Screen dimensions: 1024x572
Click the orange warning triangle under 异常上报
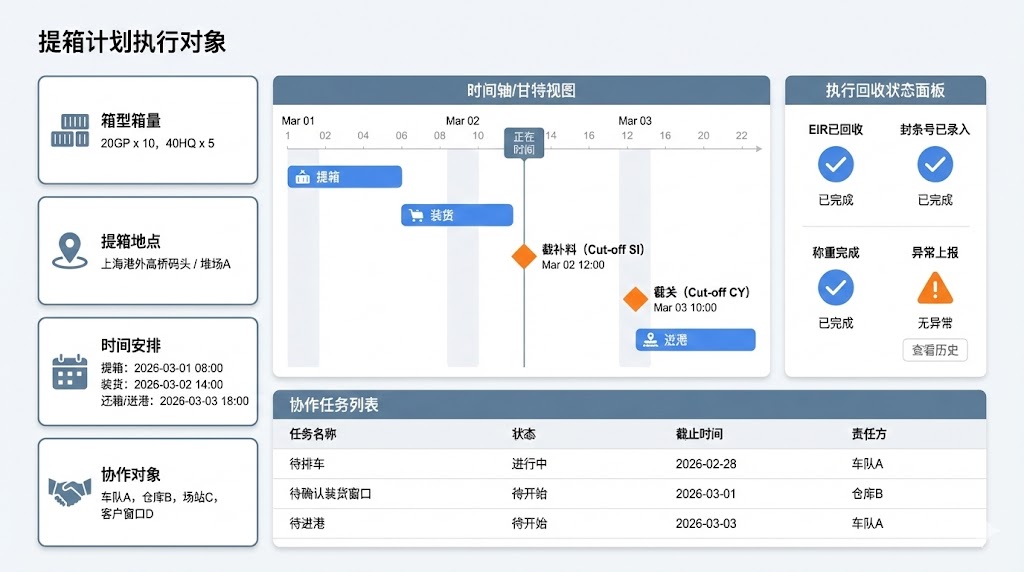[x=935, y=289]
